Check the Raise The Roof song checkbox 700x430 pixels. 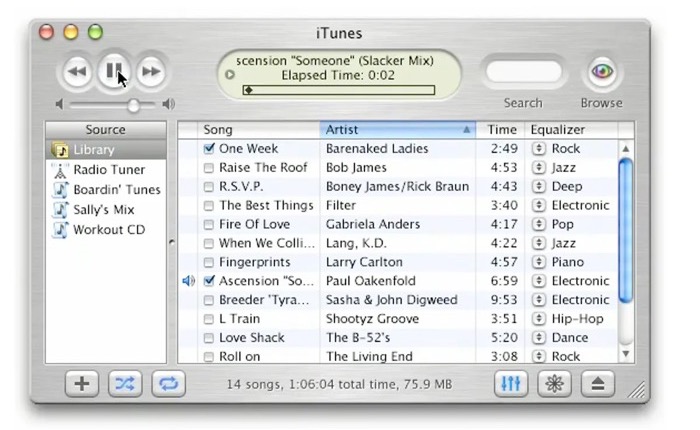tap(209, 168)
